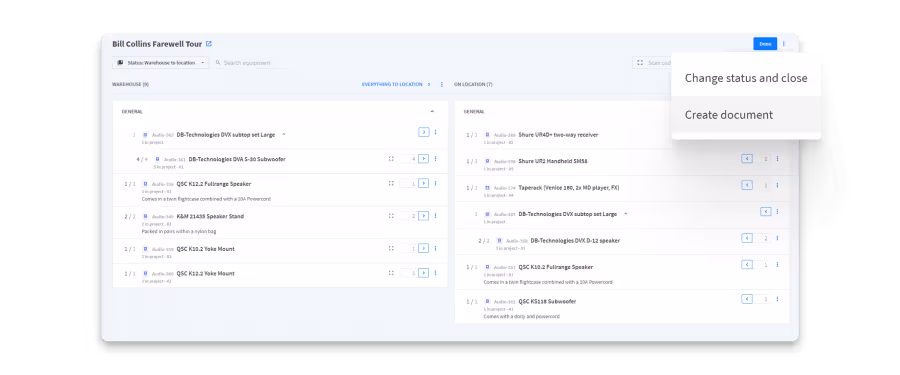The width and height of the screenshot is (900, 375).
Task: Return Shure UR2 Handheld SM58 to warehouse
Action: (747, 158)
